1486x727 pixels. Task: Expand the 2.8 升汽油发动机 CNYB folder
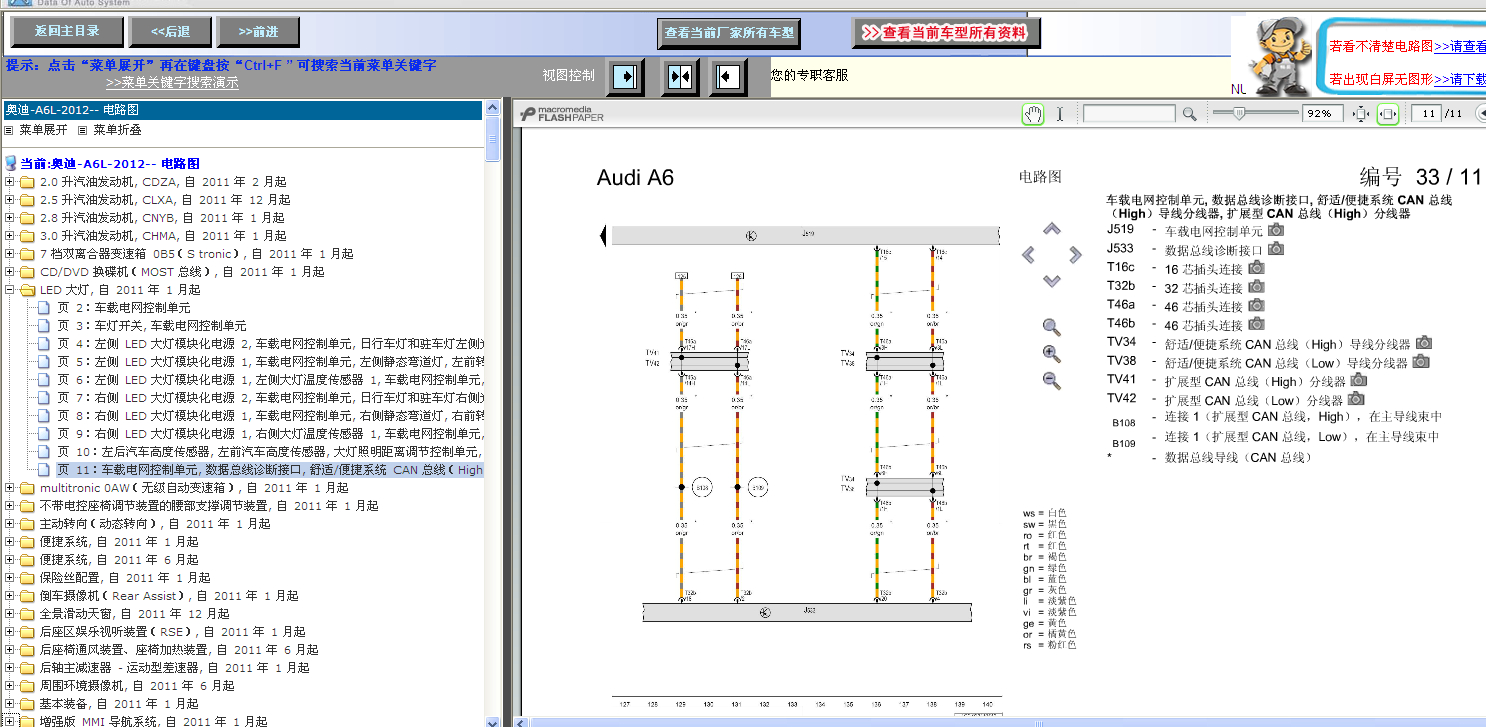(x=11, y=218)
